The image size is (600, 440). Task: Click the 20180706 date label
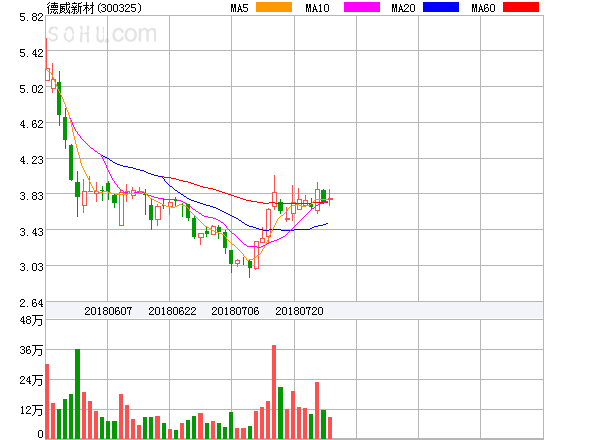point(235,311)
